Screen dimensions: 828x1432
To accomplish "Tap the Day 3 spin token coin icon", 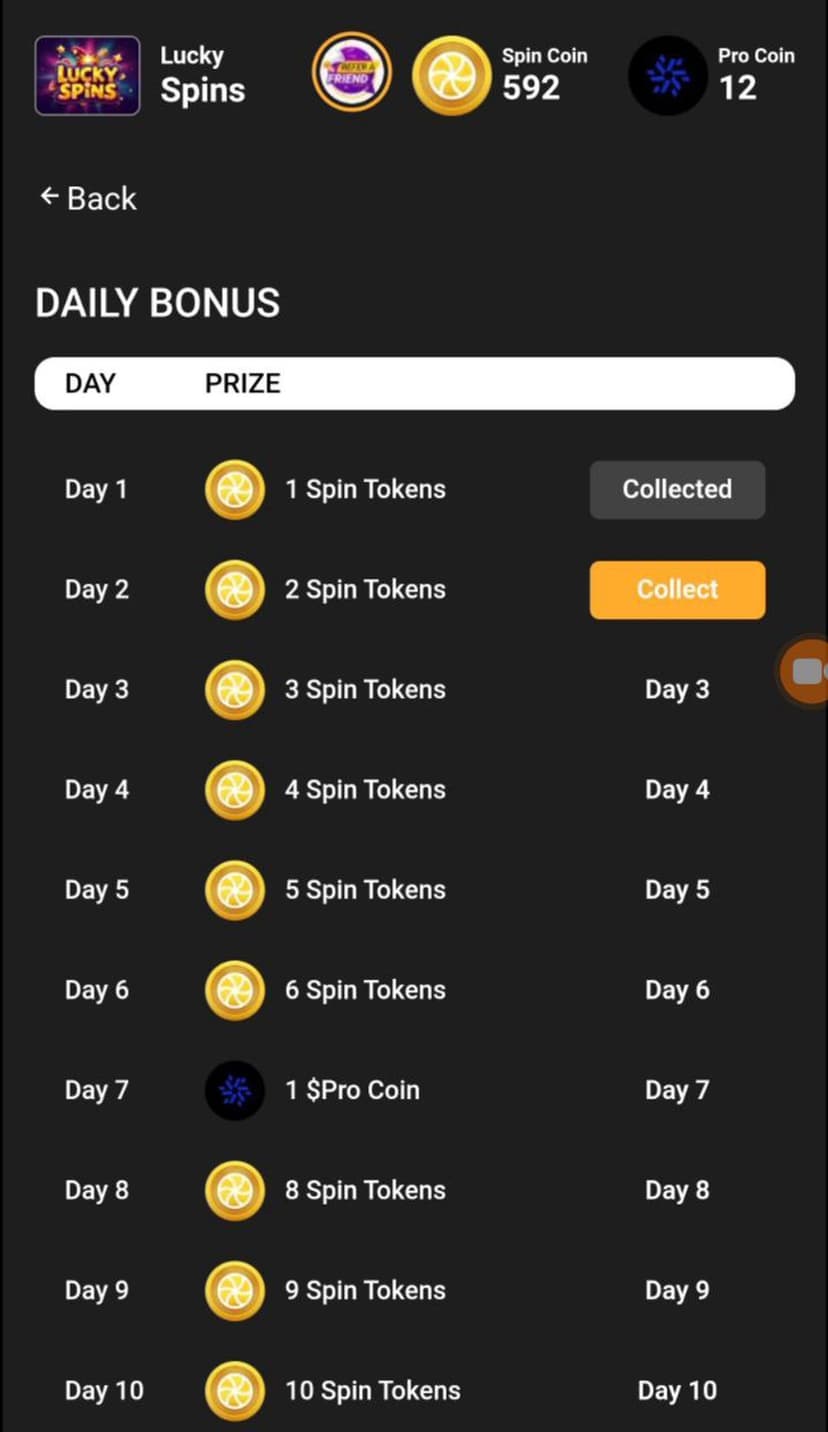I will tap(235, 690).
